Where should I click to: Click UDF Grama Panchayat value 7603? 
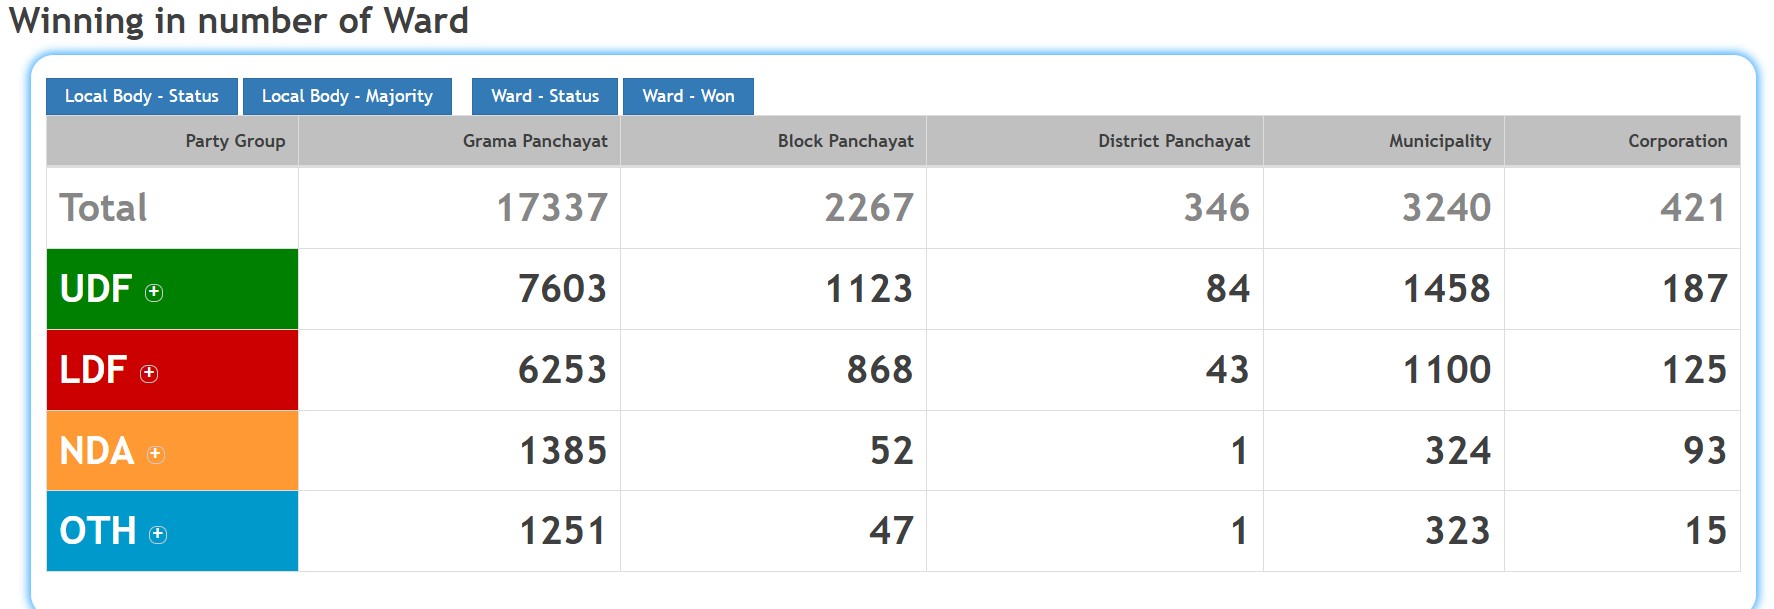point(562,289)
